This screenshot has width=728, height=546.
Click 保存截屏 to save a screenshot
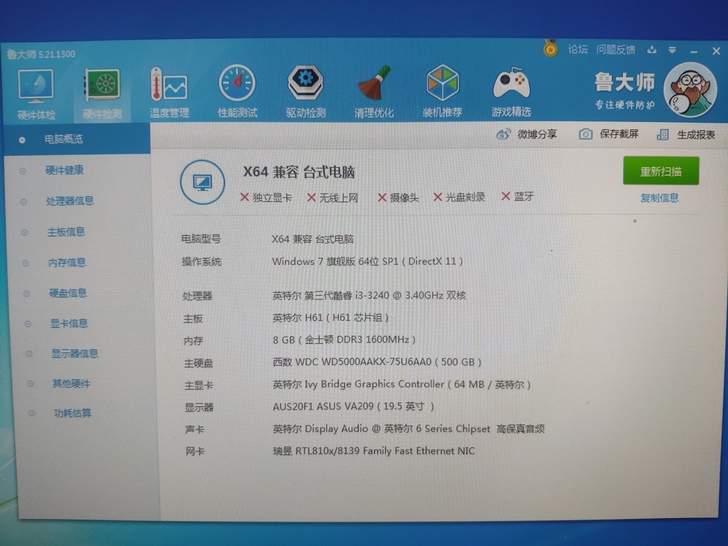click(609, 134)
